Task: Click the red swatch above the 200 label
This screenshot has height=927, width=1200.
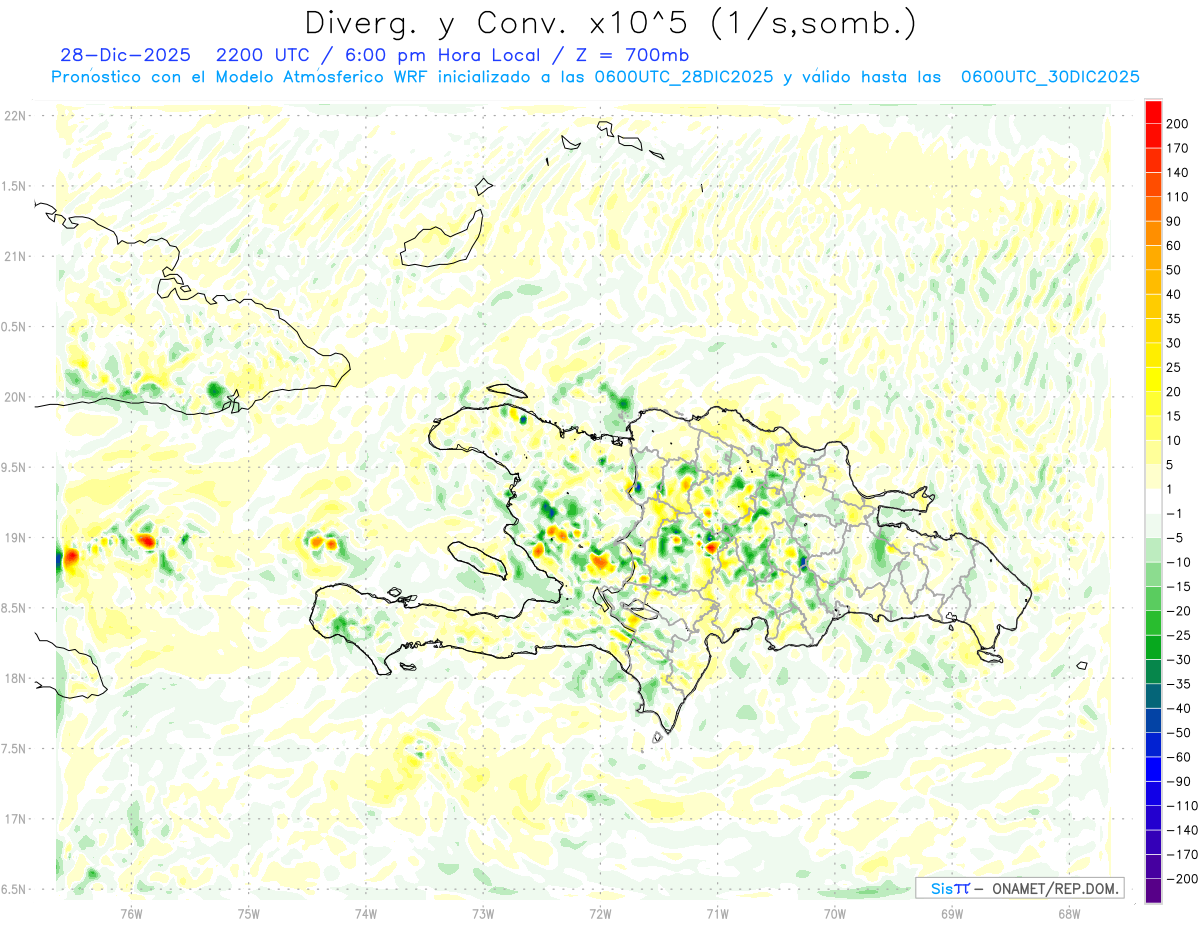Action: 1153,112
